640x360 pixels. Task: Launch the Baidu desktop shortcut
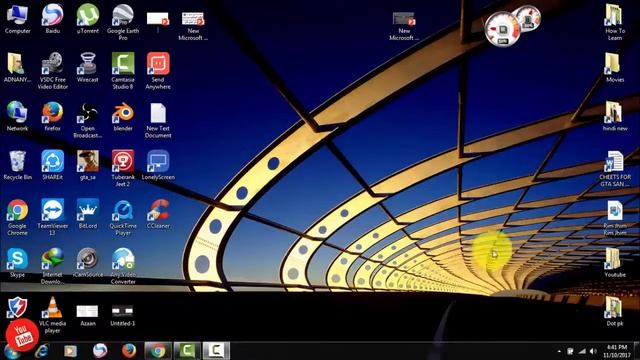(53, 19)
